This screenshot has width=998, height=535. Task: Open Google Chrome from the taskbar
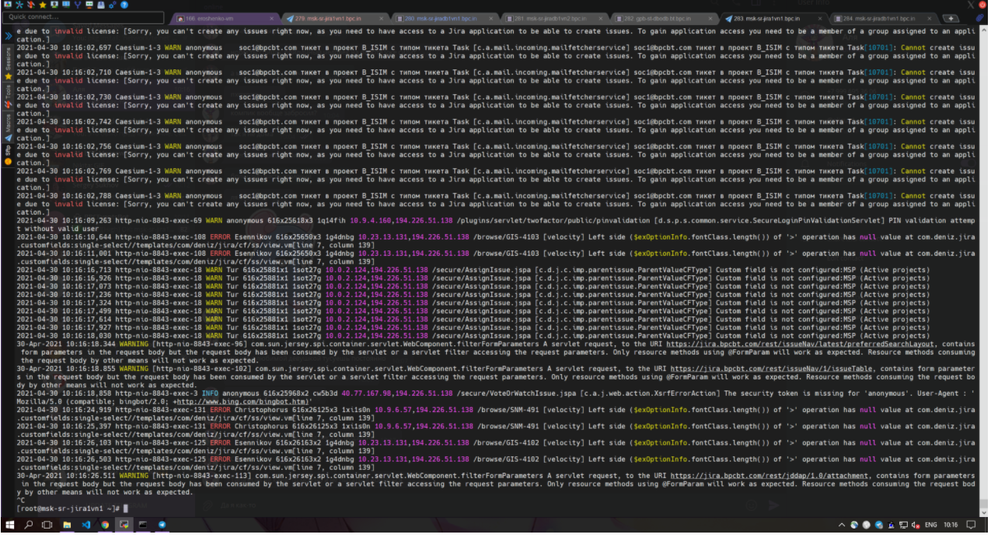[105, 525]
